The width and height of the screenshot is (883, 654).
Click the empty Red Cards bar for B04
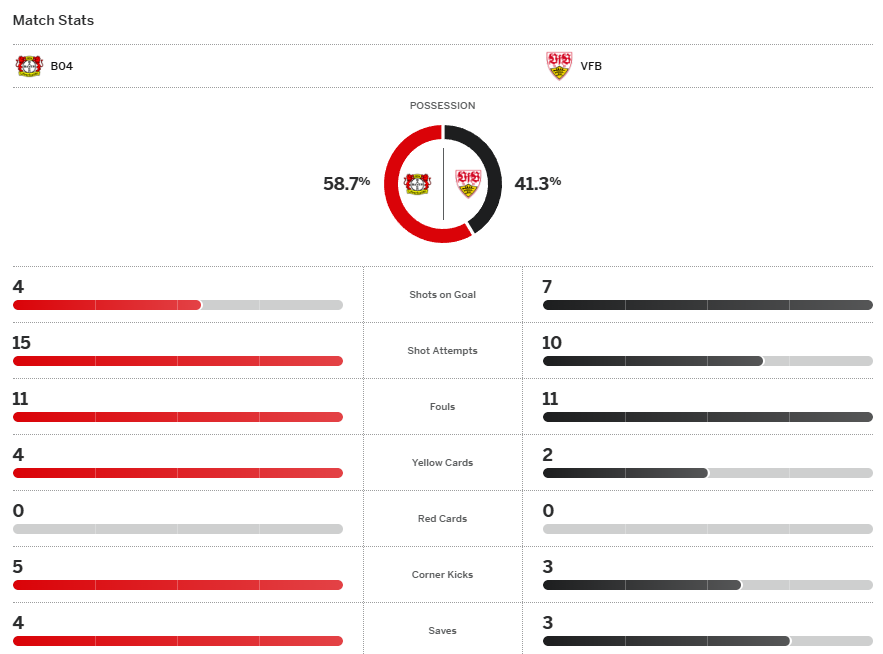click(178, 529)
